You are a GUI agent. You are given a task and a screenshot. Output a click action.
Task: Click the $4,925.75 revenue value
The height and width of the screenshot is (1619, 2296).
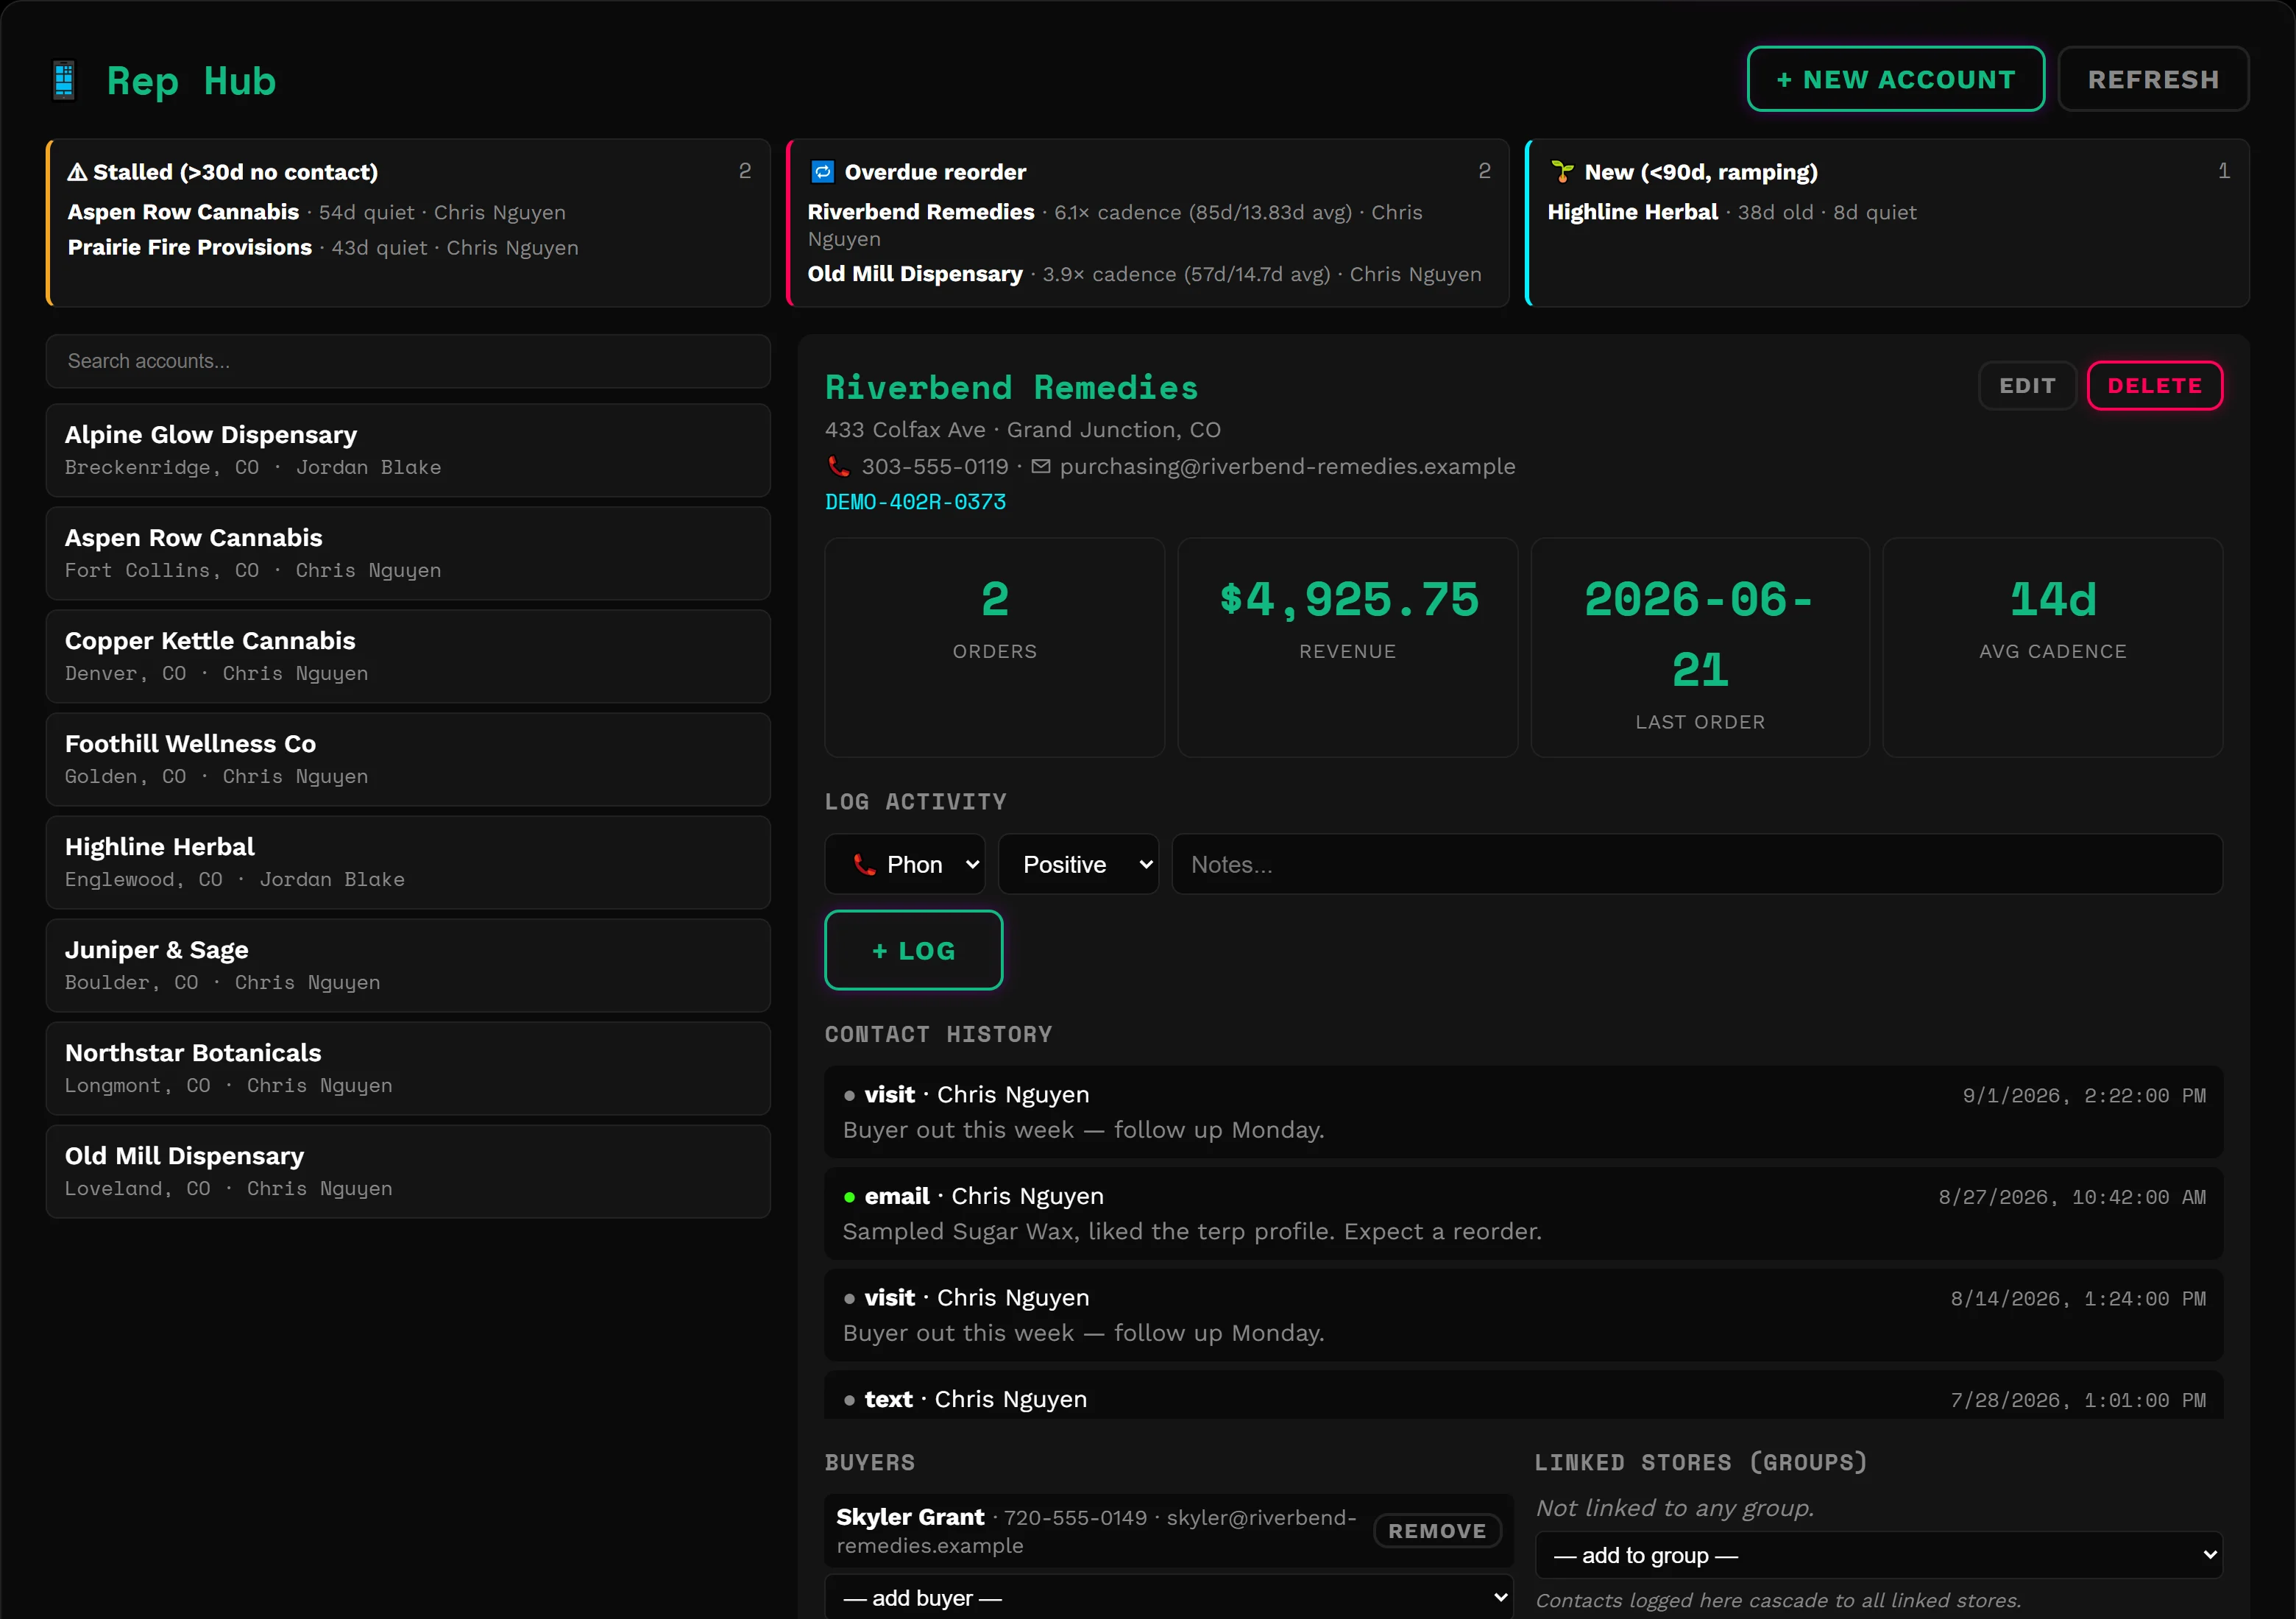point(1348,600)
